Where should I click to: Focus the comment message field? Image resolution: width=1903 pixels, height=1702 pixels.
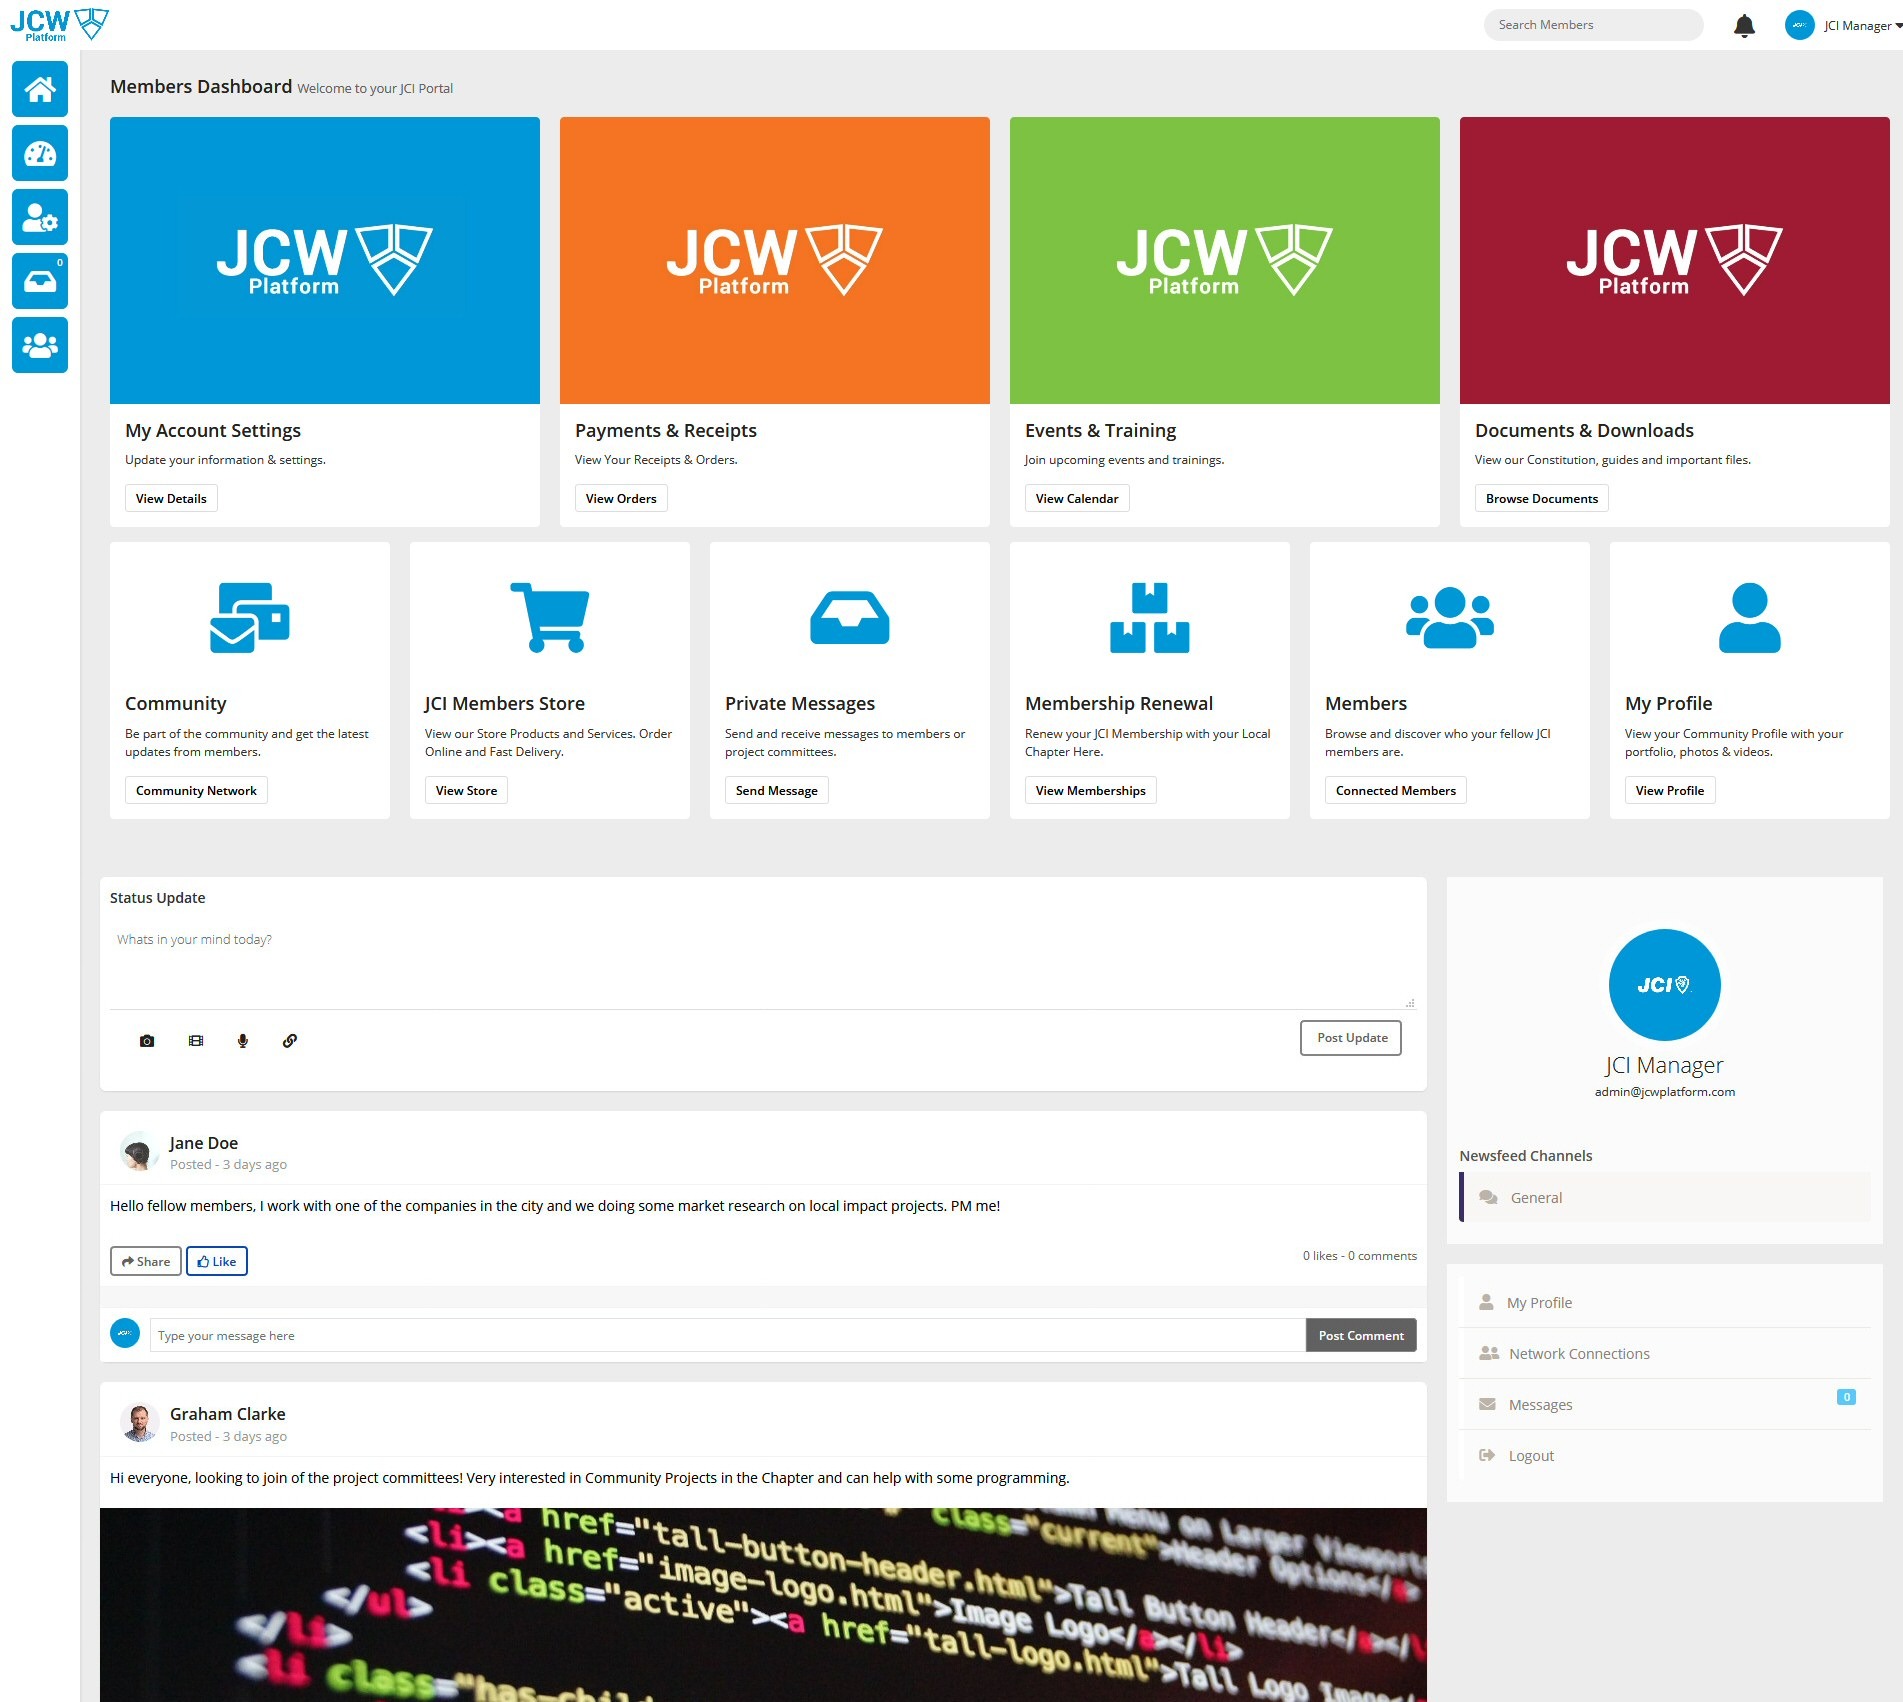click(x=728, y=1335)
